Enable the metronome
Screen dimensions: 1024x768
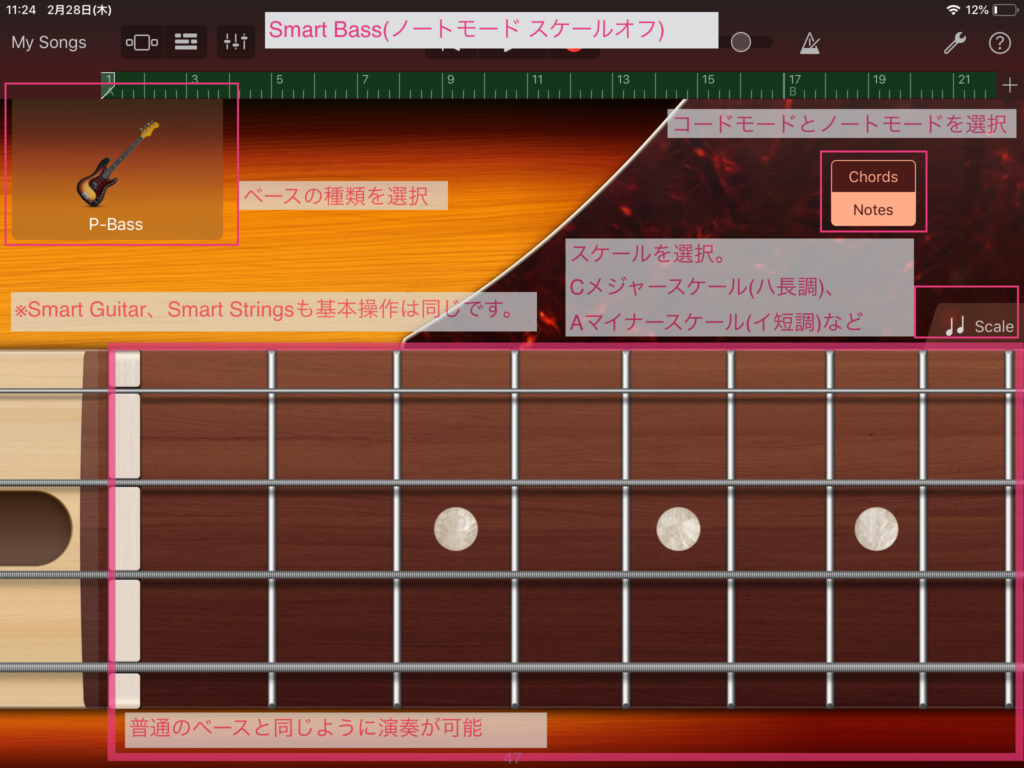(x=810, y=43)
